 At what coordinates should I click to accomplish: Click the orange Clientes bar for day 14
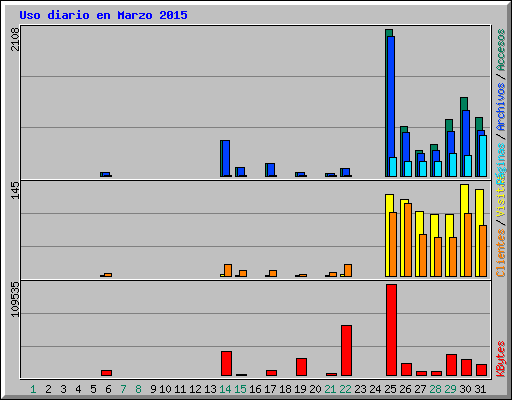(228, 270)
